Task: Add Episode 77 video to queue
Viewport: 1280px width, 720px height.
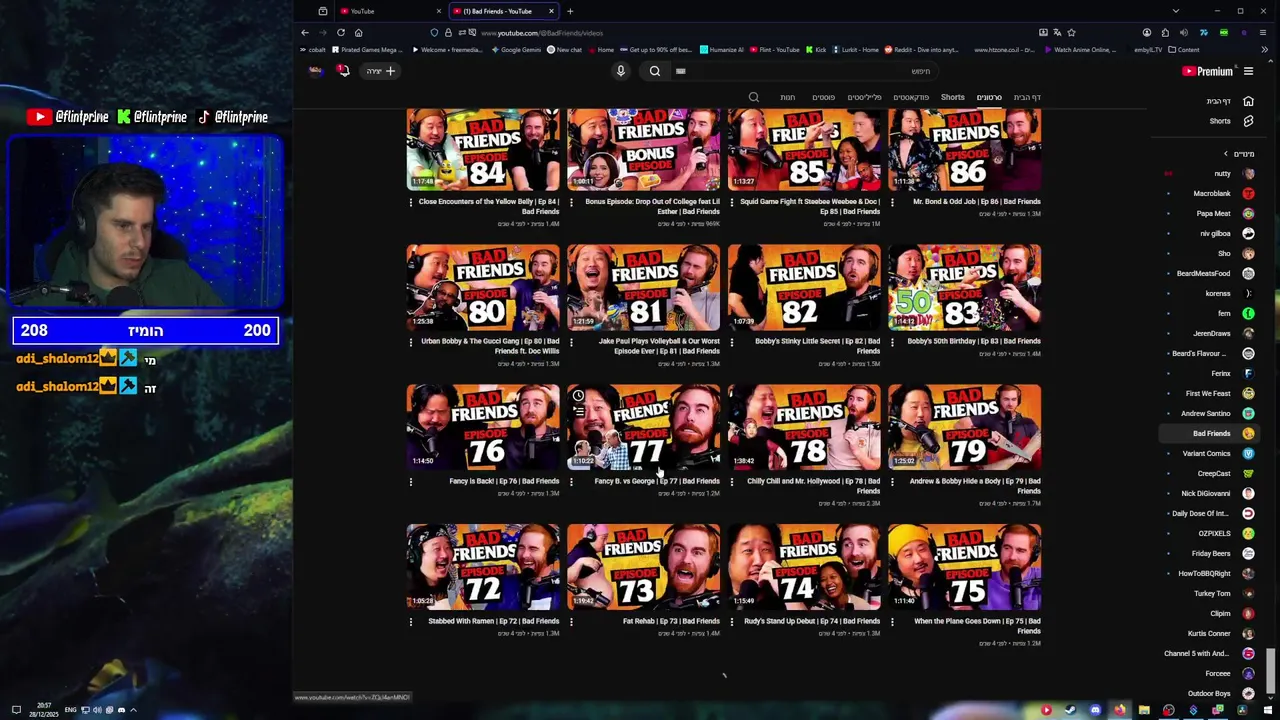Action: click(578, 411)
